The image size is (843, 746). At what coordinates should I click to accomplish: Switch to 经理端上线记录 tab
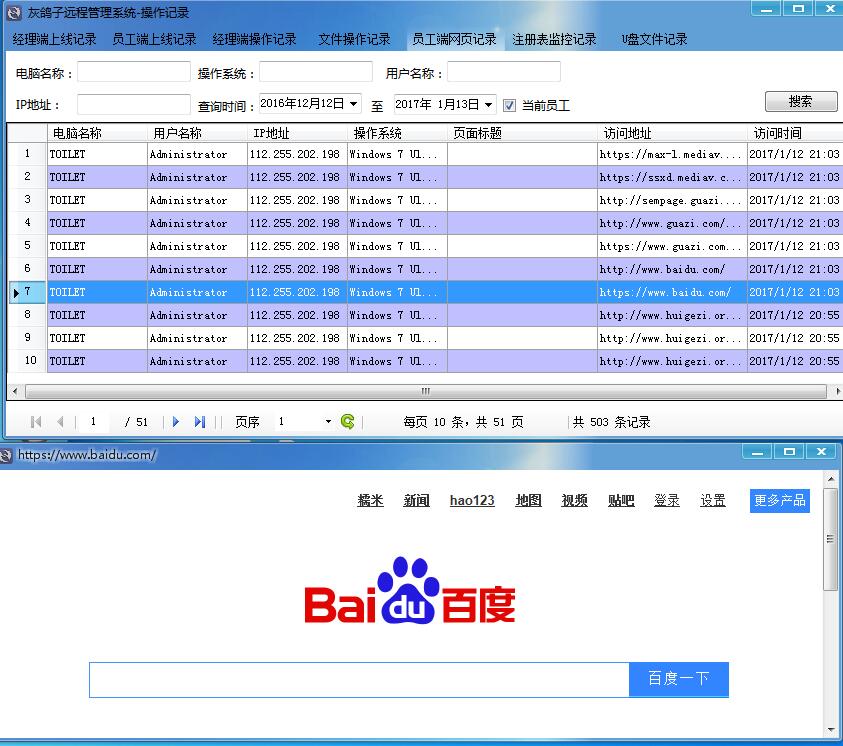[x=54, y=39]
